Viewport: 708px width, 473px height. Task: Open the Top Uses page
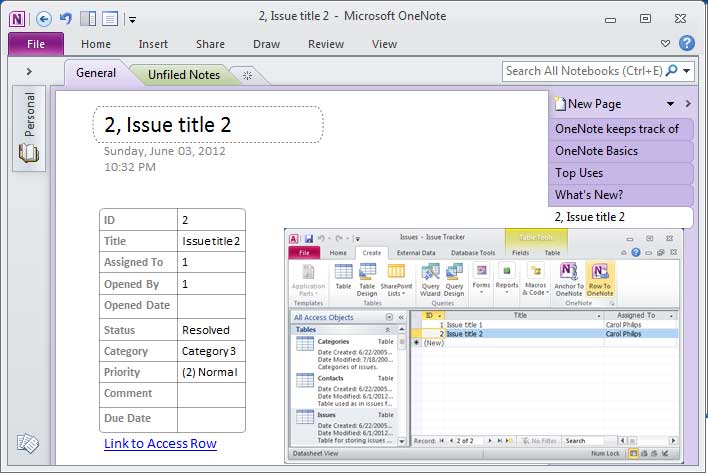pos(620,173)
